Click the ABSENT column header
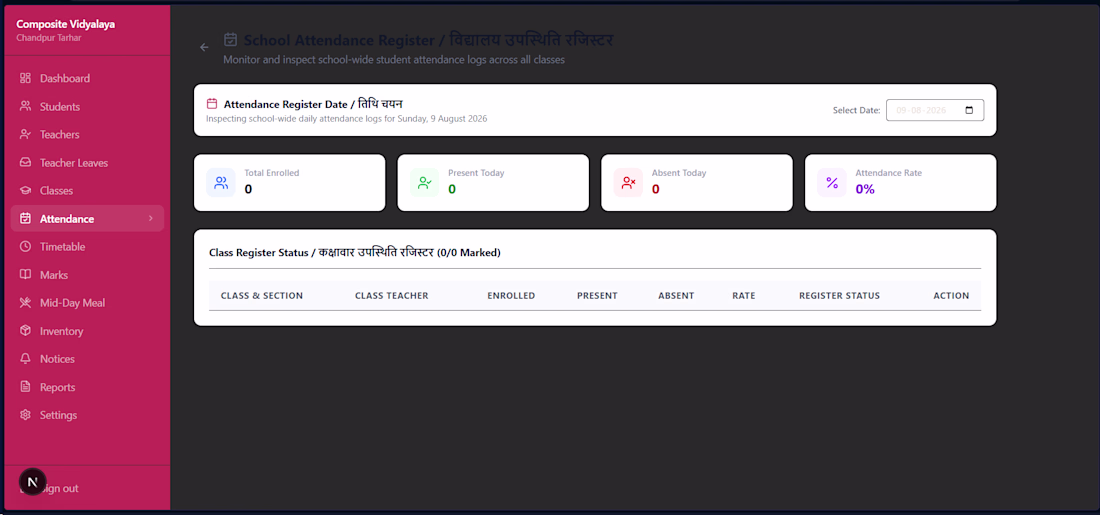 [x=676, y=296]
